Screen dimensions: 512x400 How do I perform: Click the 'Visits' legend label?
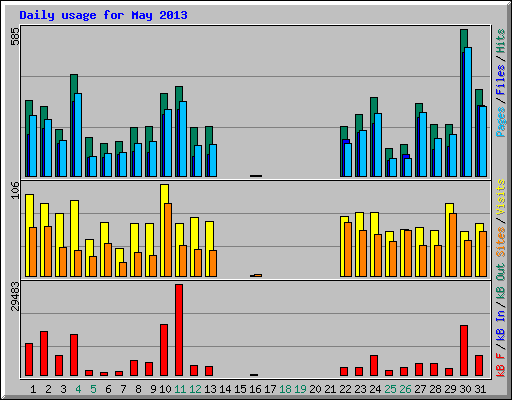[501, 197]
